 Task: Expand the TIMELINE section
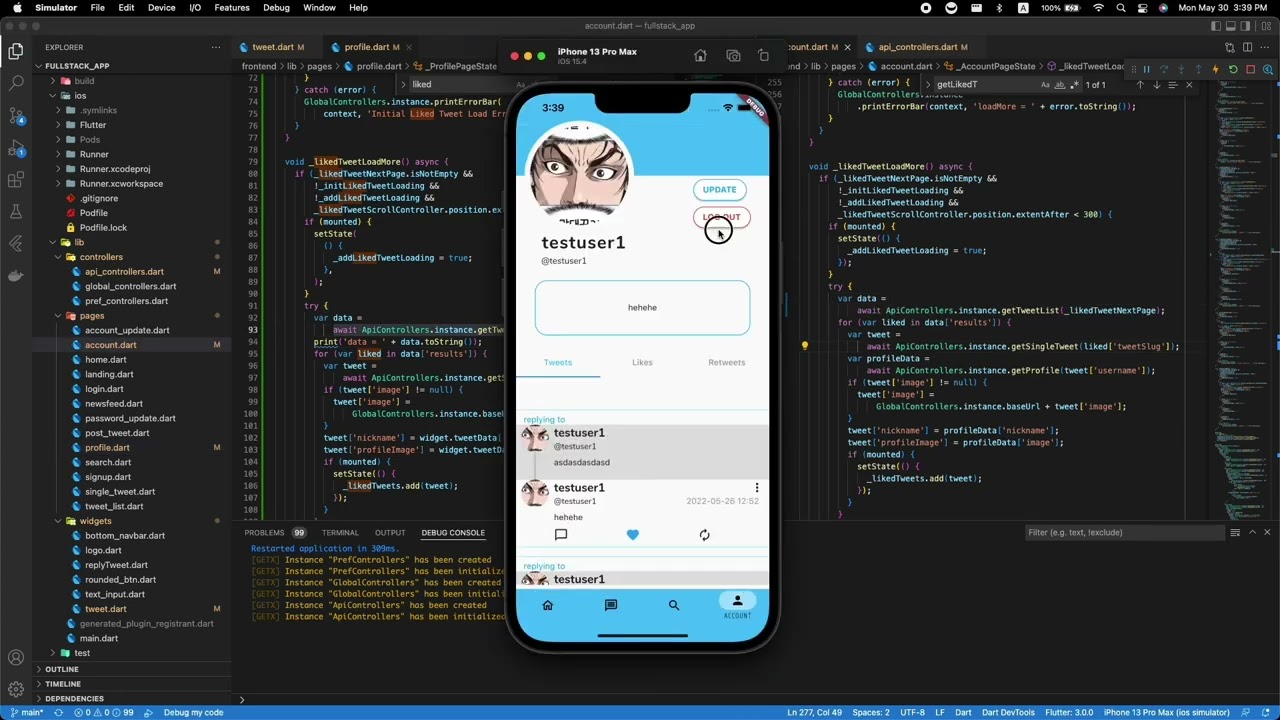coord(61,684)
